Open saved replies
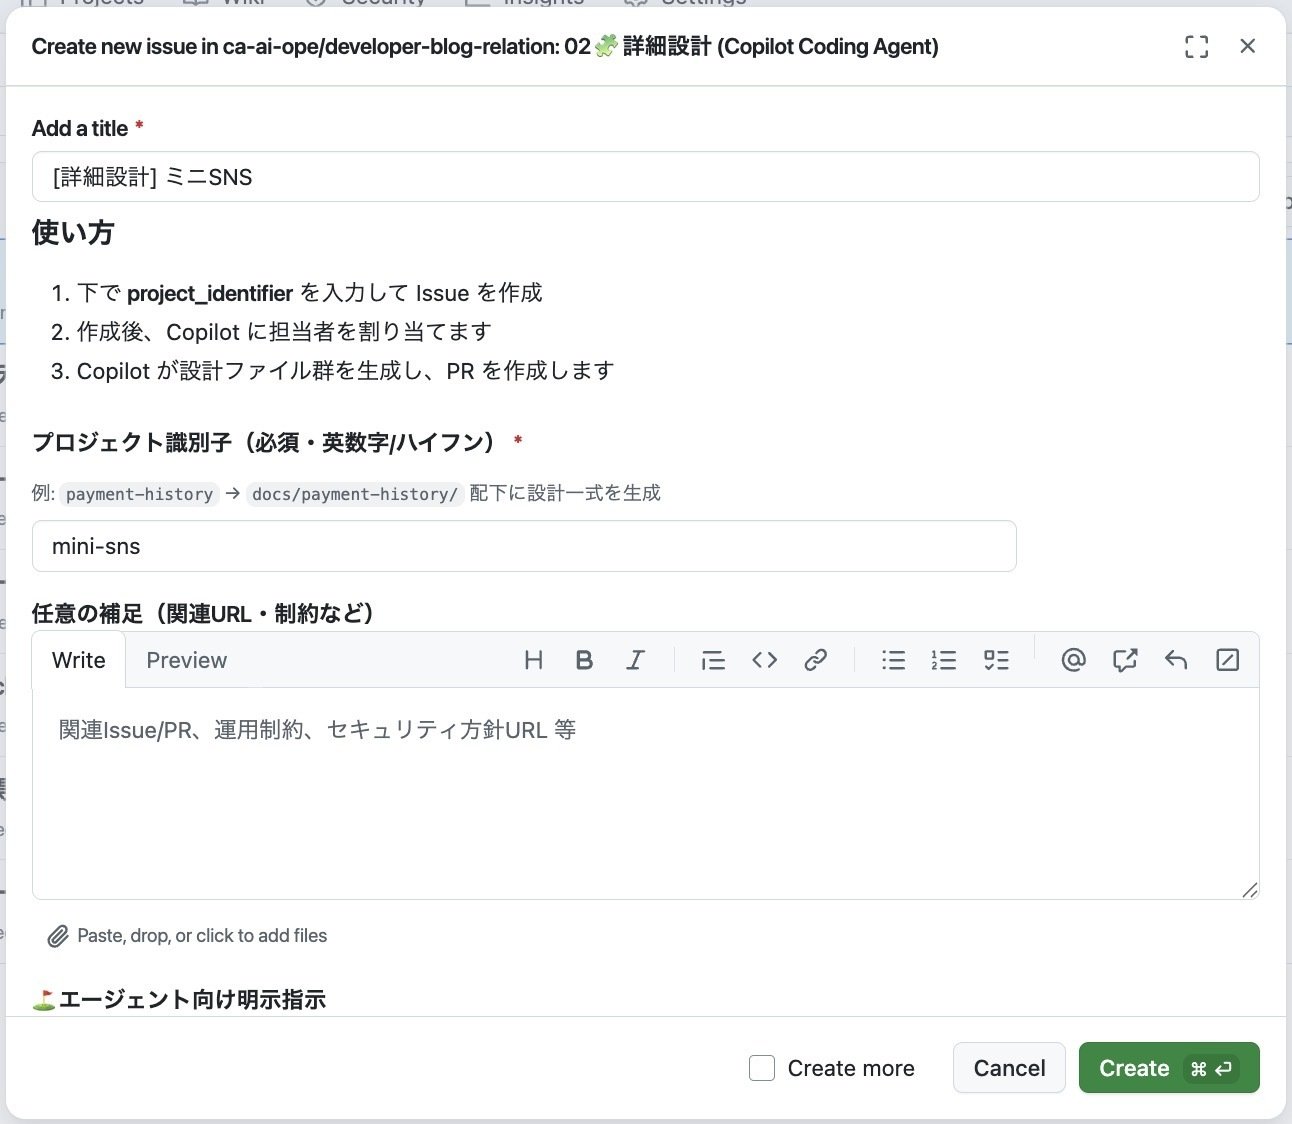Image resolution: width=1292 pixels, height=1124 pixels. pyautogui.click(x=1176, y=660)
